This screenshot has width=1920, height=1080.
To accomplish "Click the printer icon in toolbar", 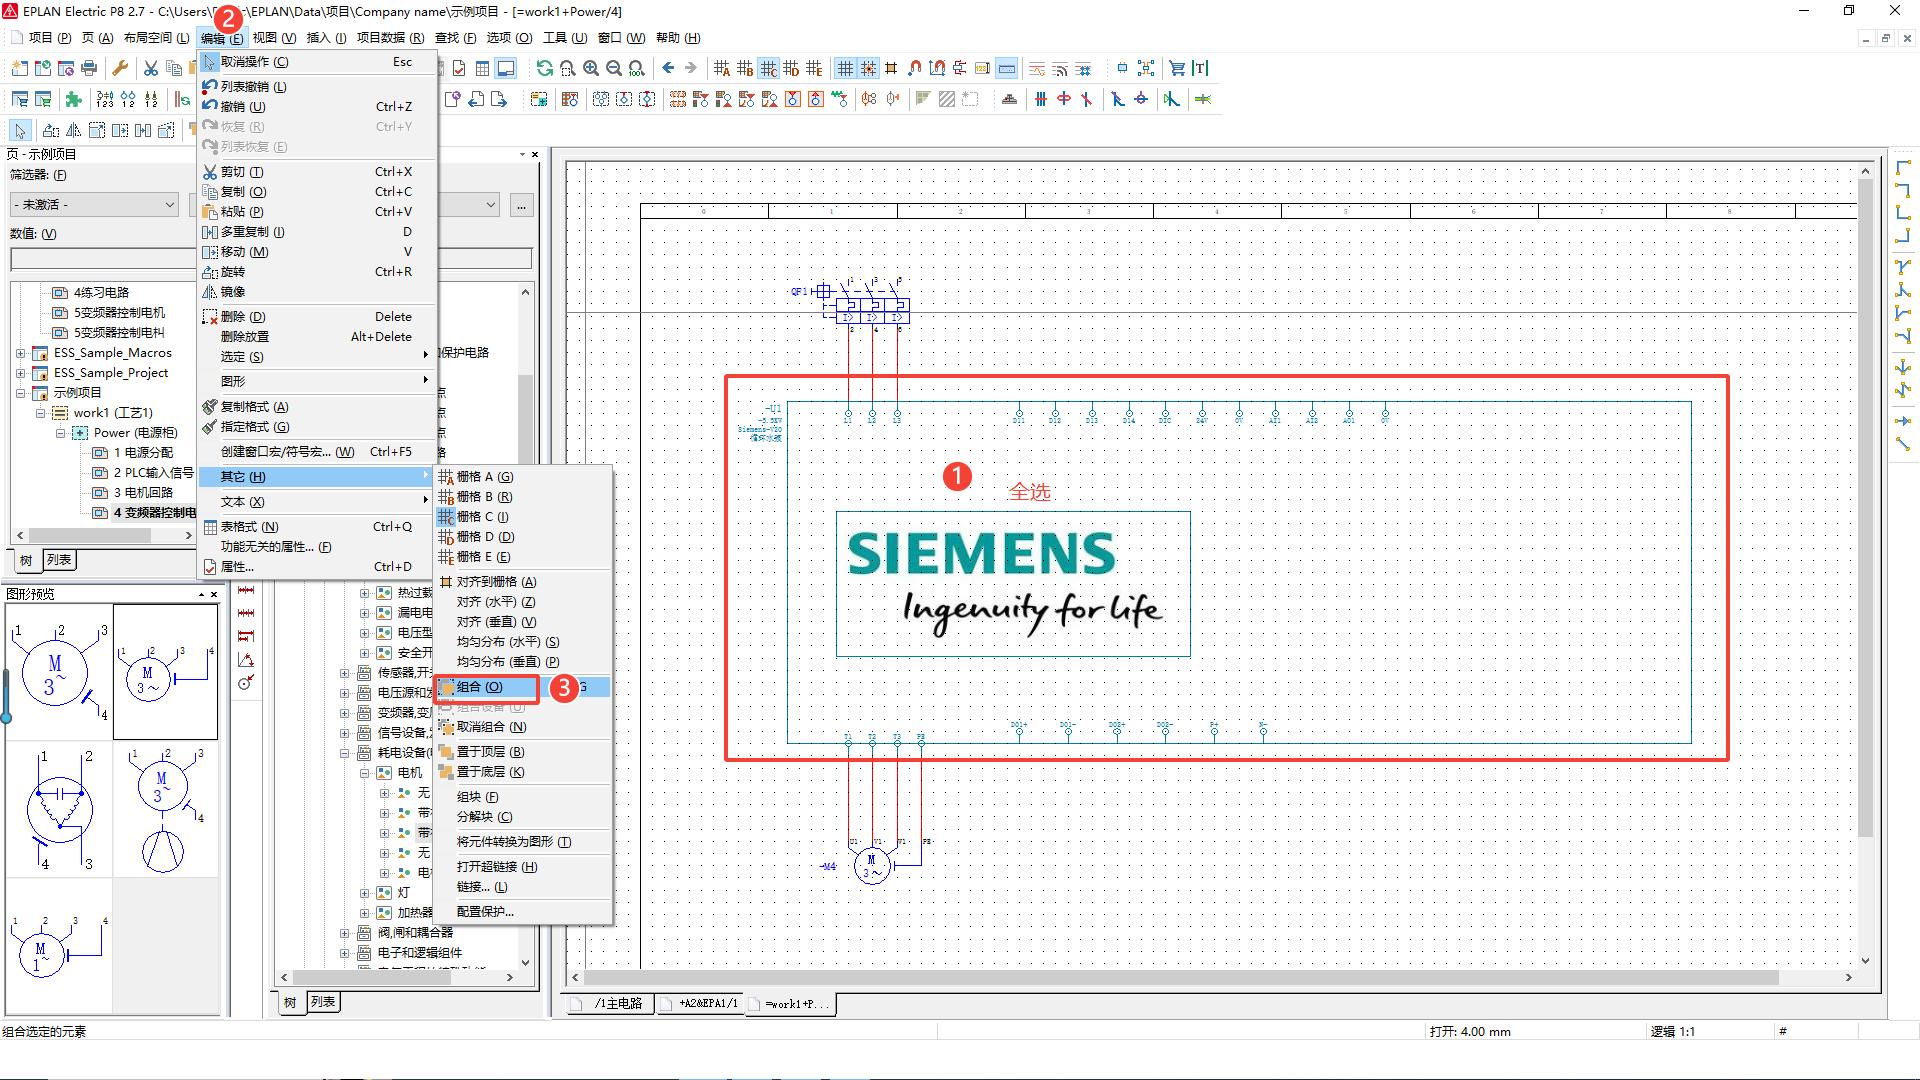I will (x=89, y=68).
